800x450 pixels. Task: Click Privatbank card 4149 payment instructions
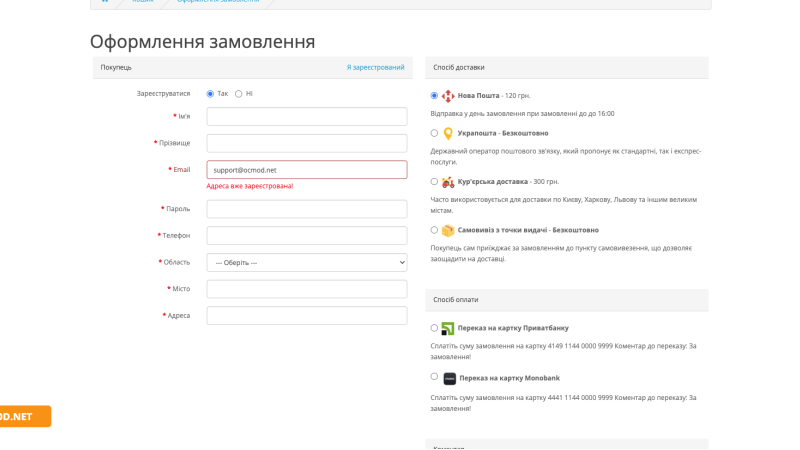pos(563,352)
